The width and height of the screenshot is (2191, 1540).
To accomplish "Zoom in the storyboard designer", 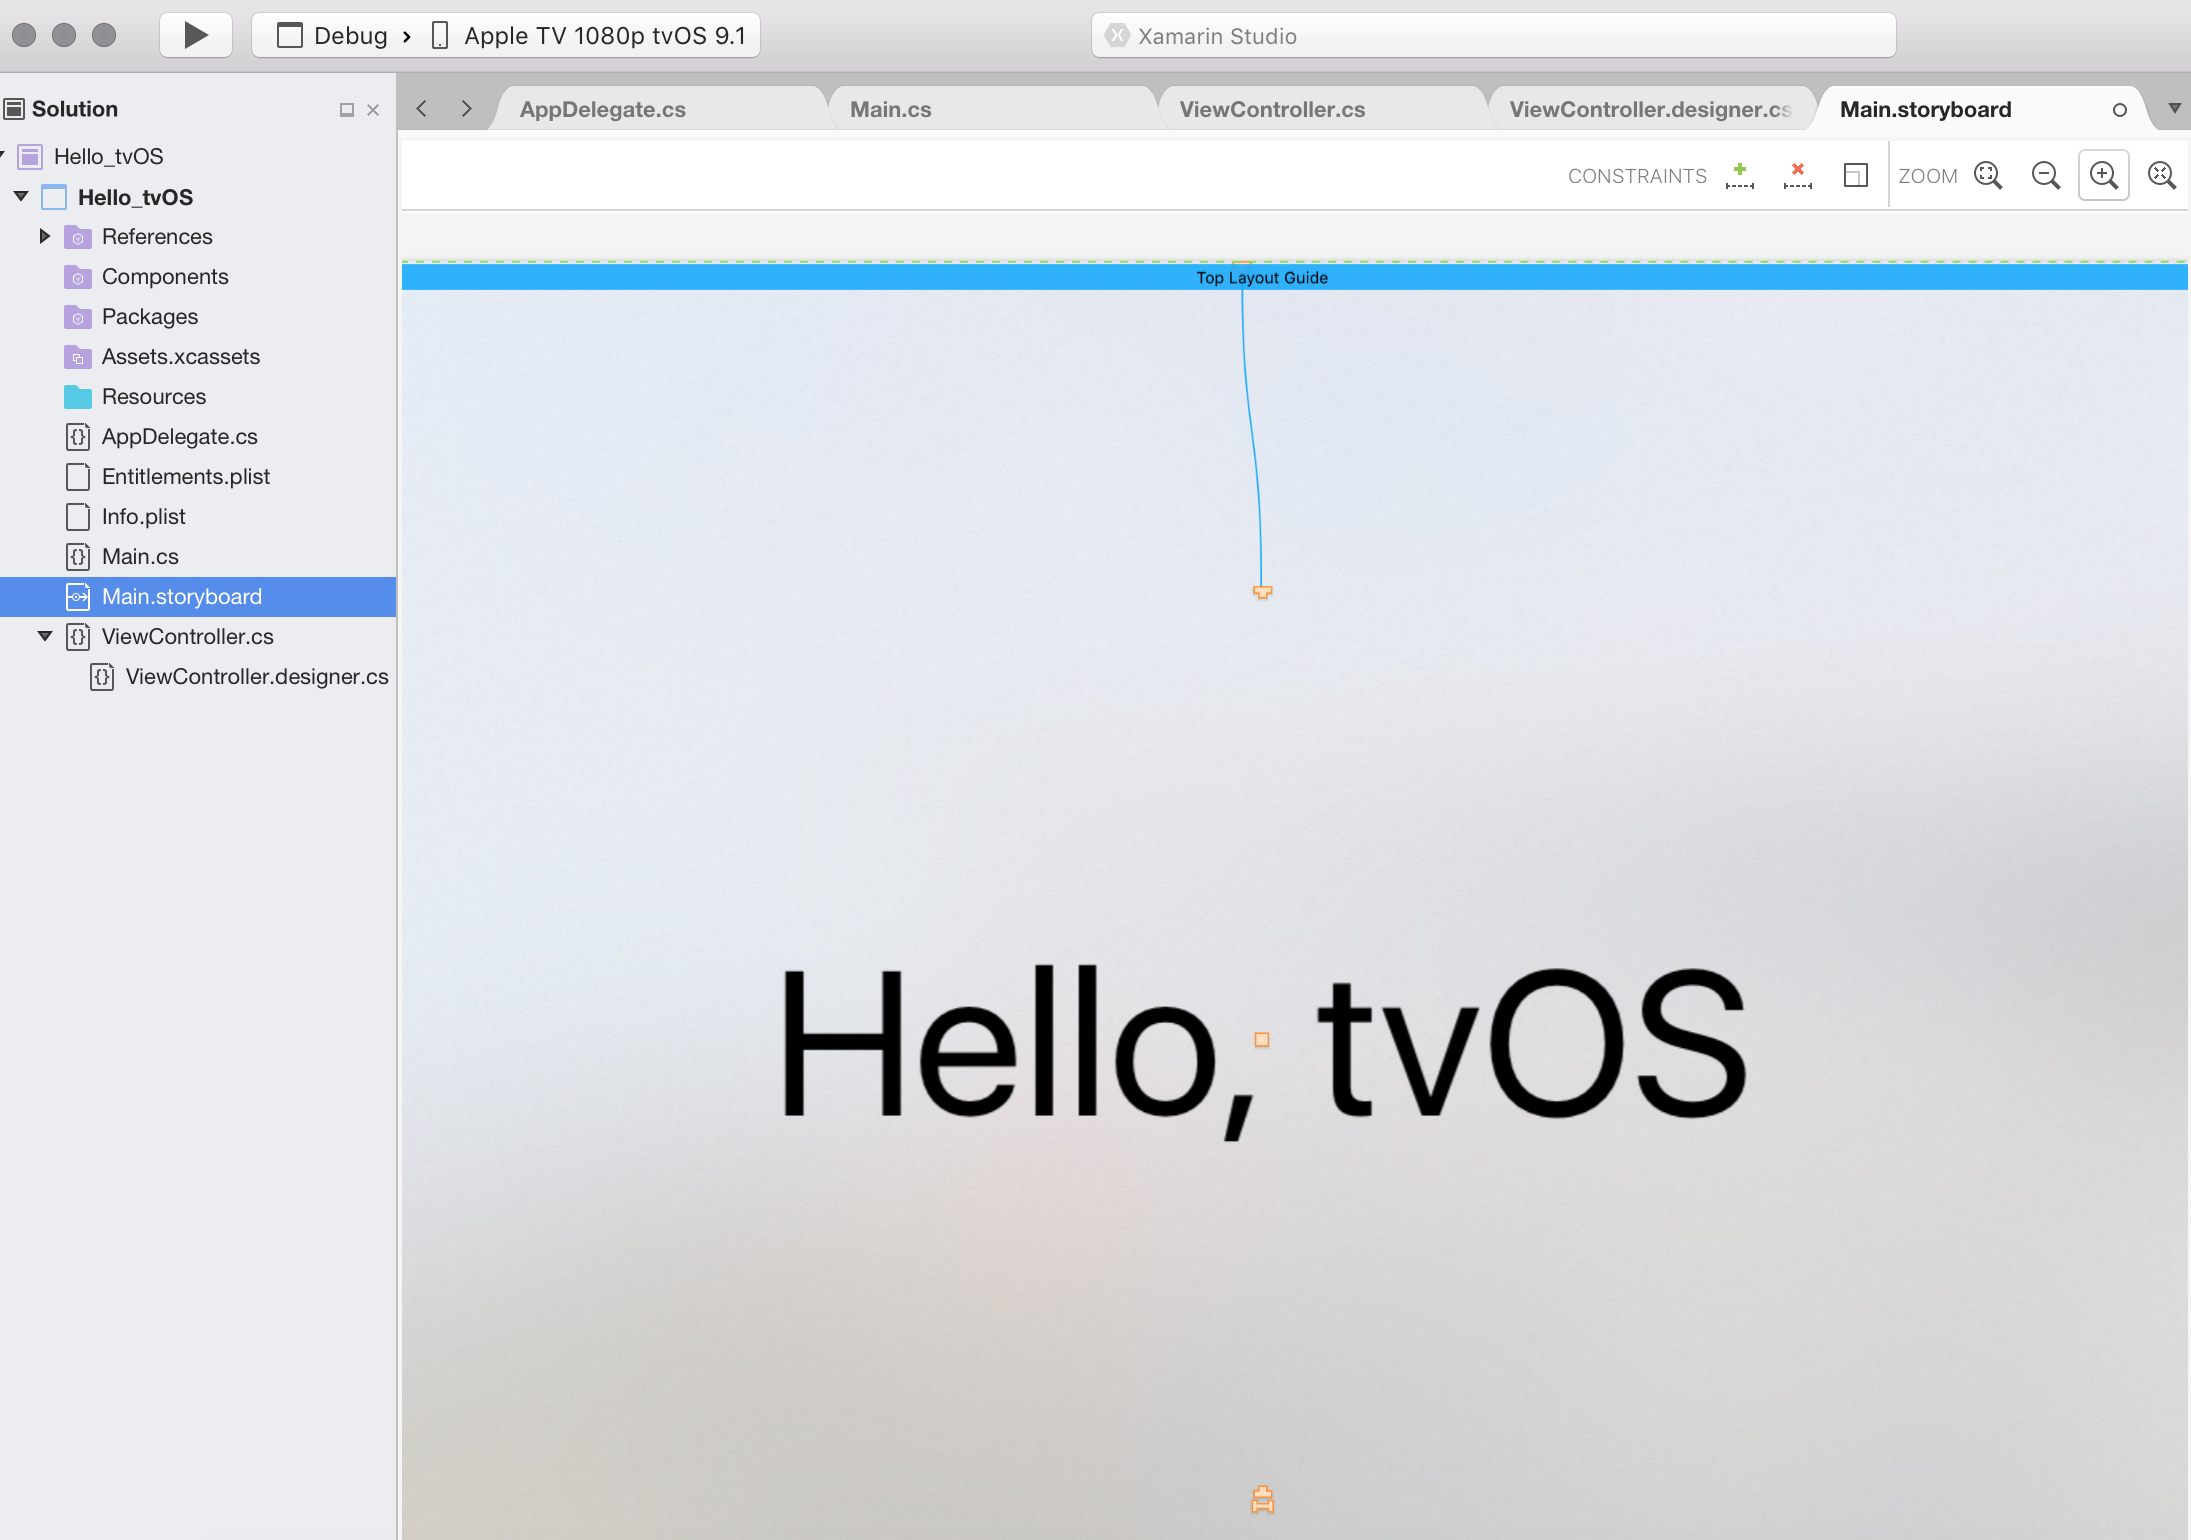I will pos(2103,176).
